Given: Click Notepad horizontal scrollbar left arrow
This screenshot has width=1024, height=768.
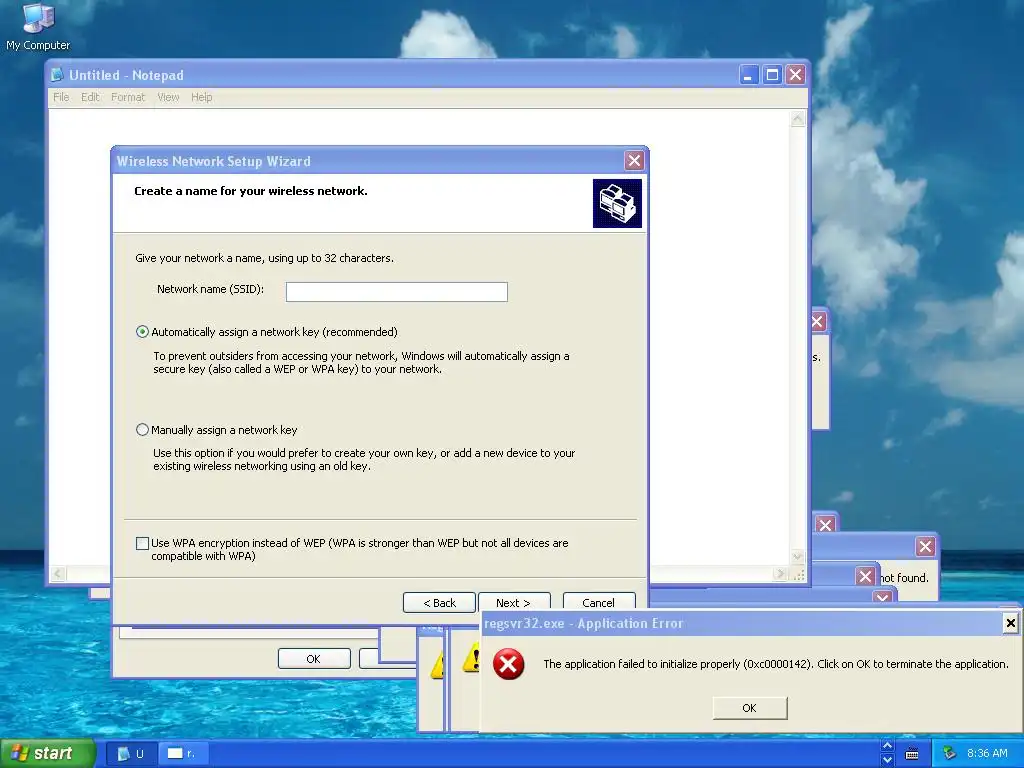Looking at the screenshot, I should point(58,574).
